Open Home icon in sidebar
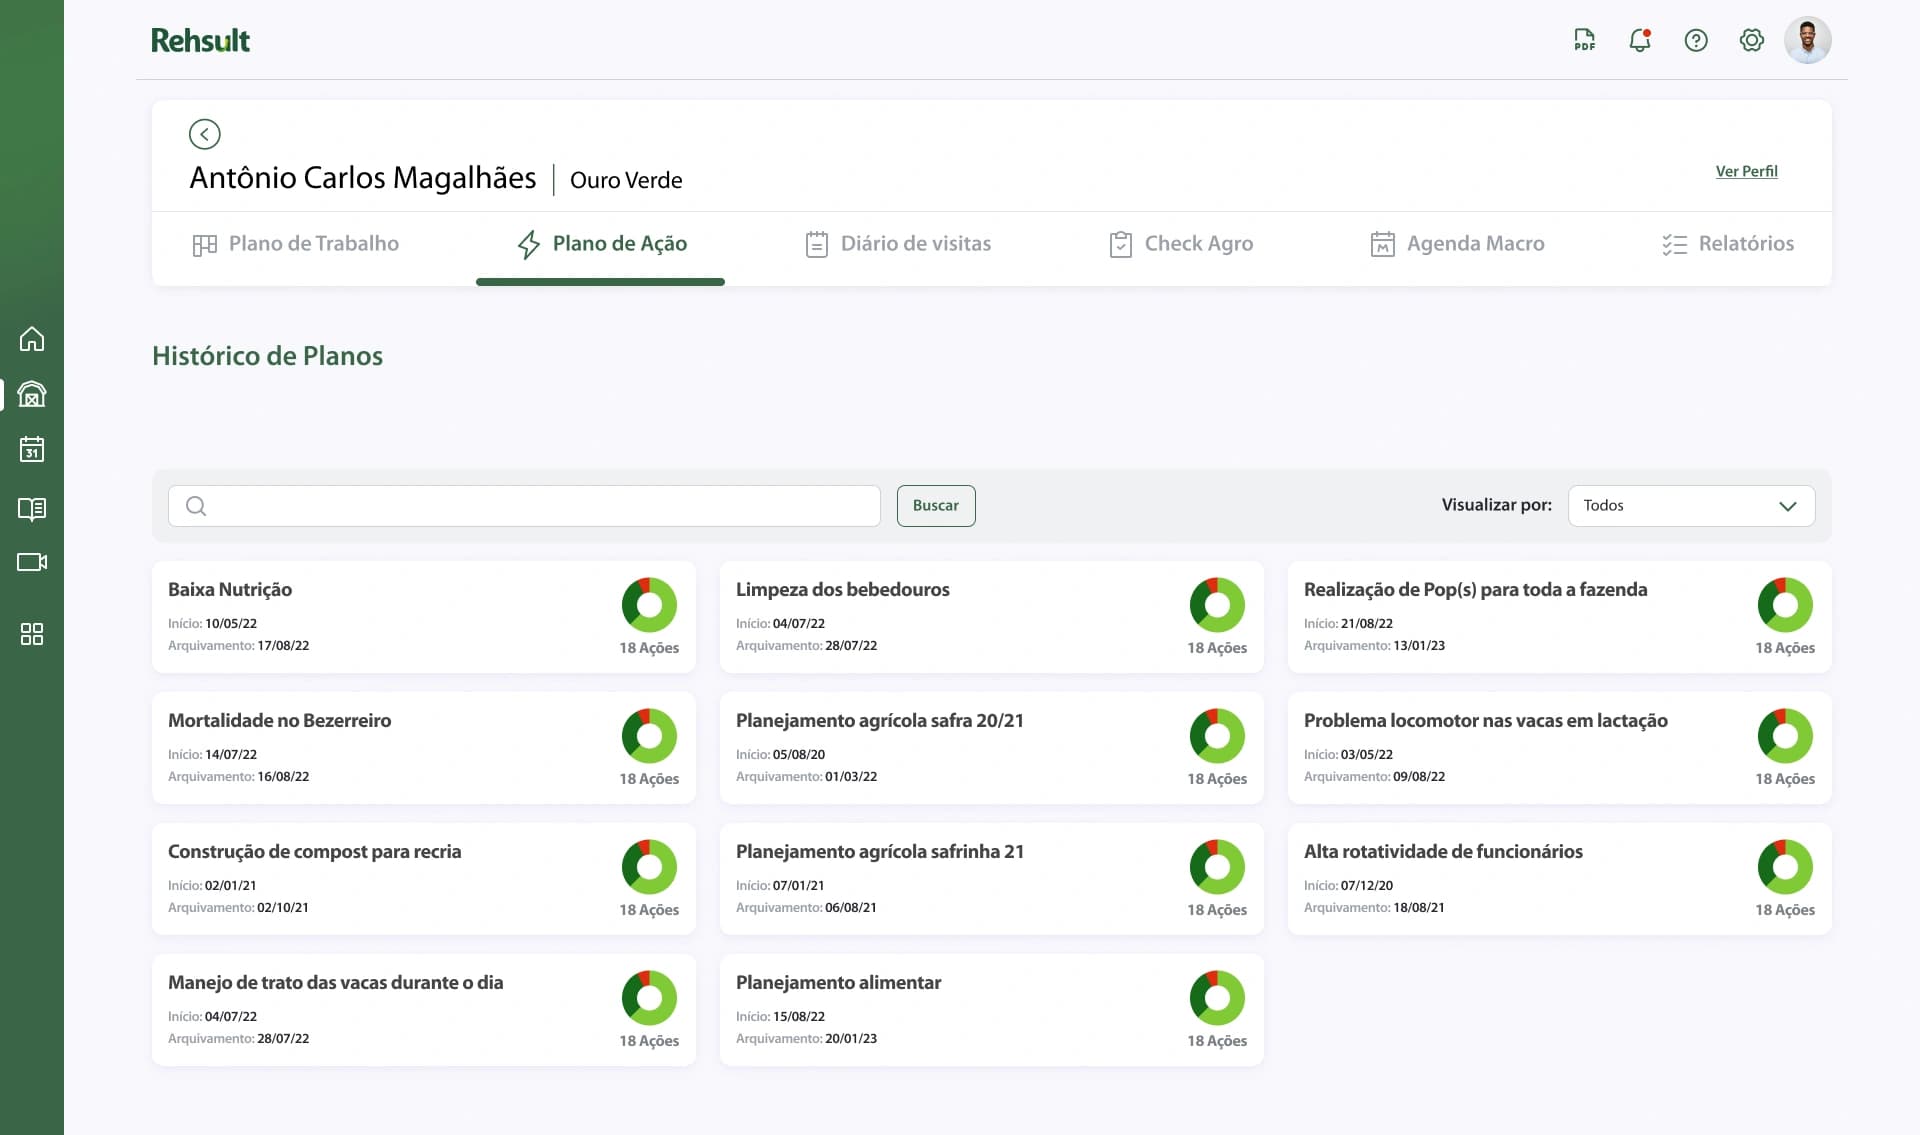Image resolution: width=1920 pixels, height=1135 pixels. (x=32, y=339)
